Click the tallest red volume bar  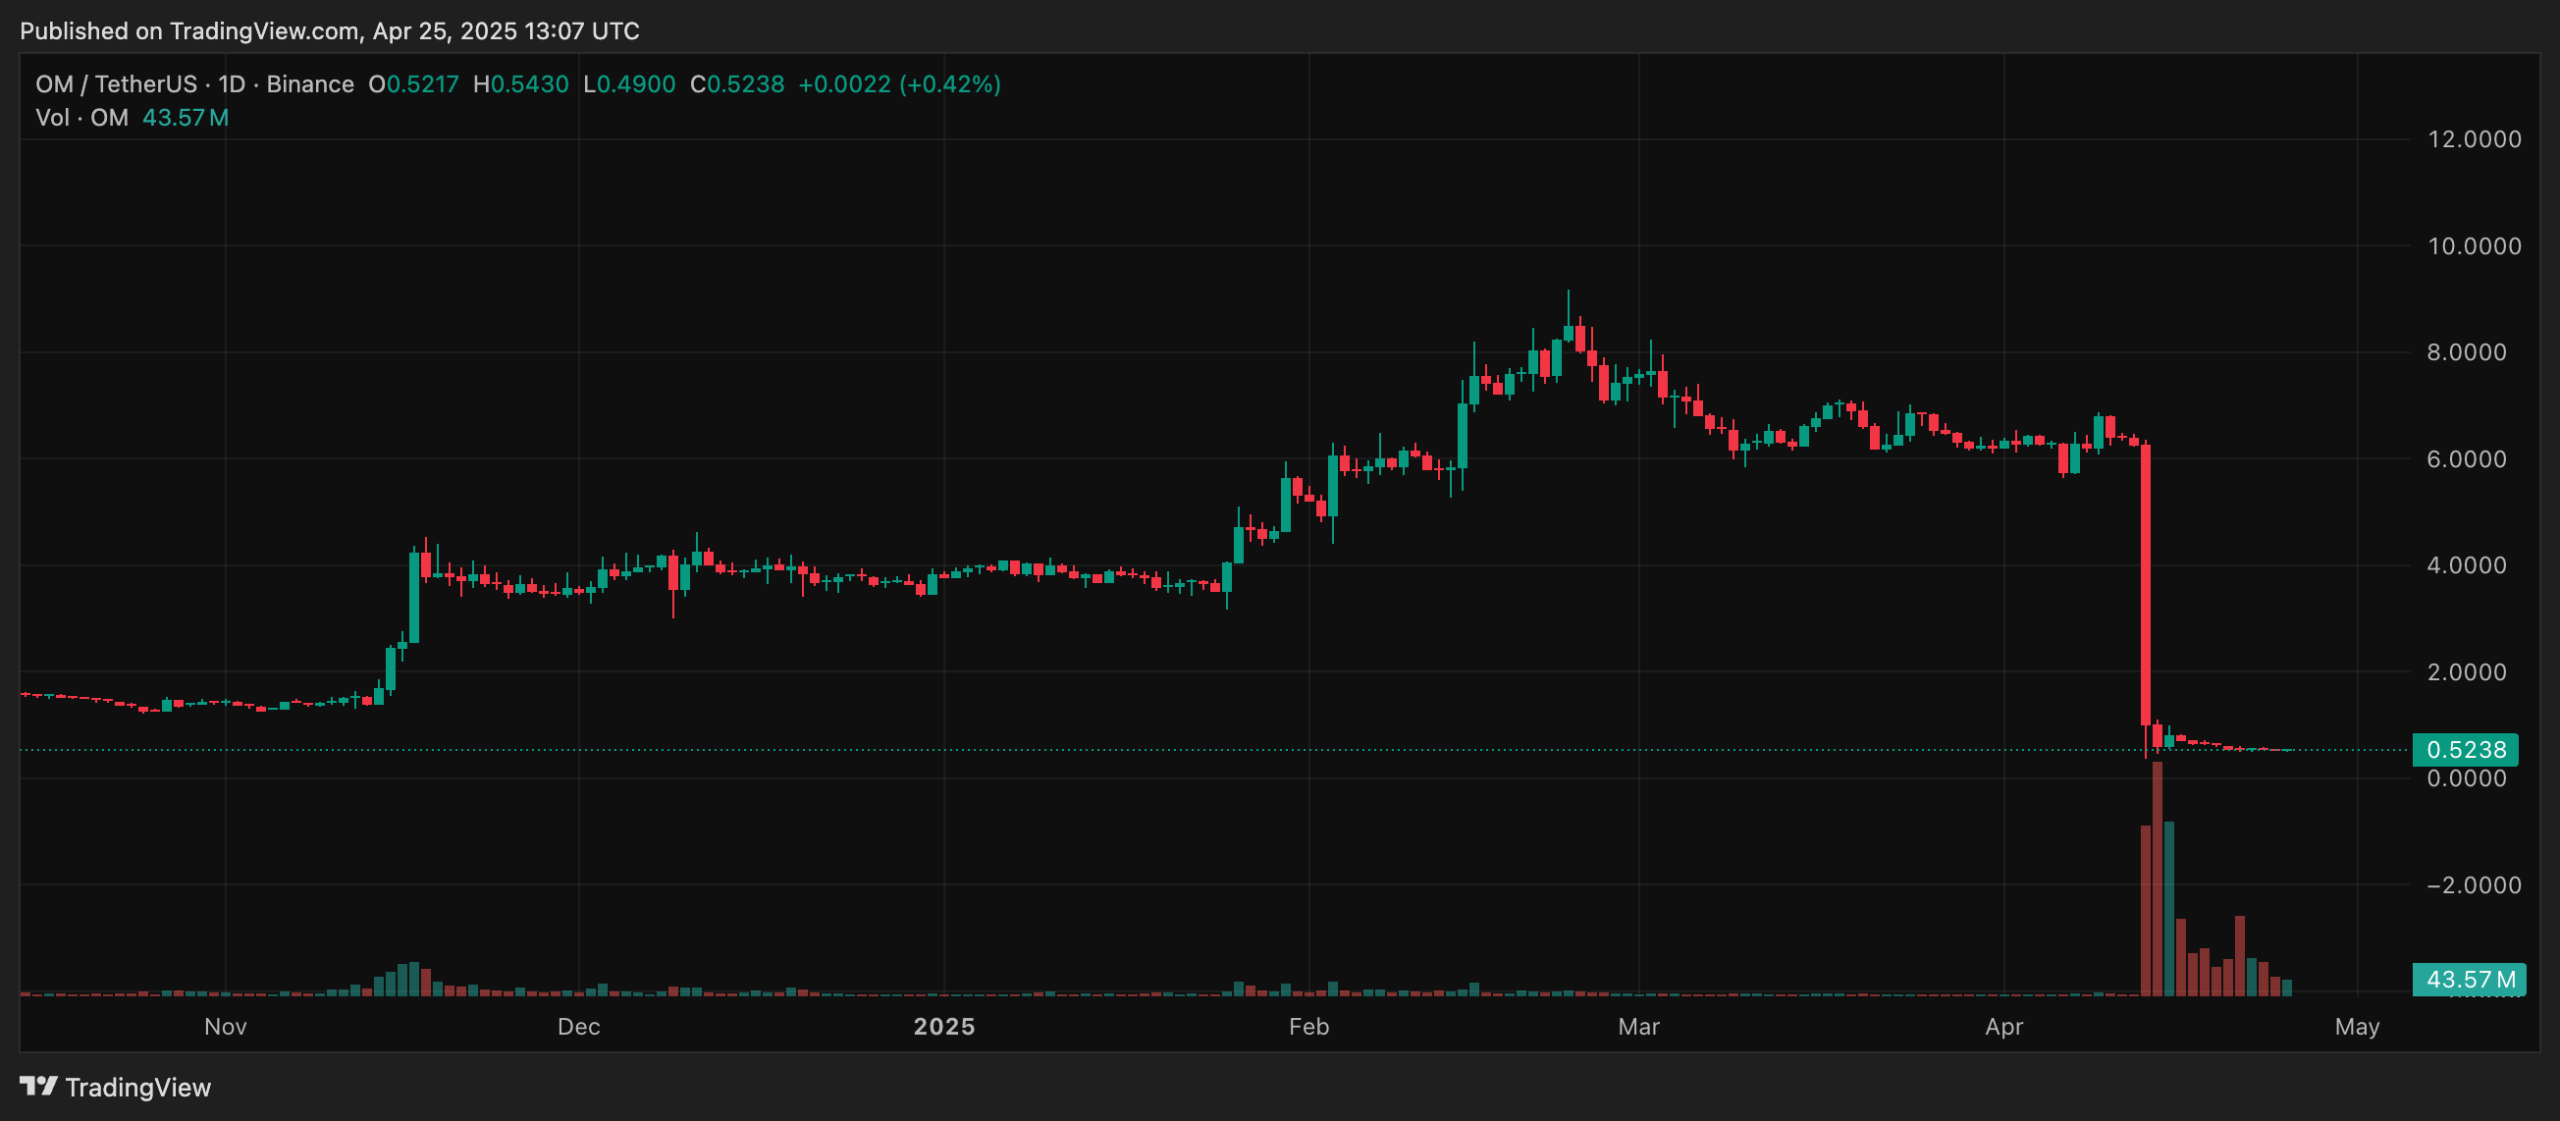point(2157,880)
